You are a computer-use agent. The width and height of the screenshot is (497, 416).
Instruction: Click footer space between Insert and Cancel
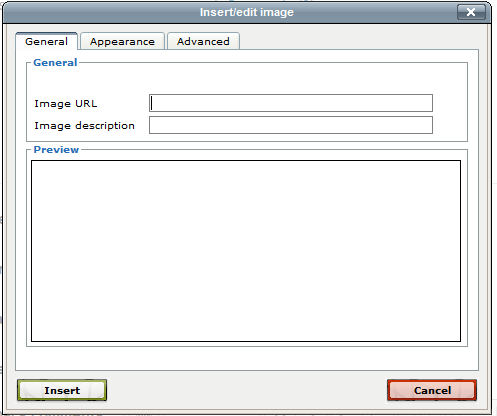247,390
